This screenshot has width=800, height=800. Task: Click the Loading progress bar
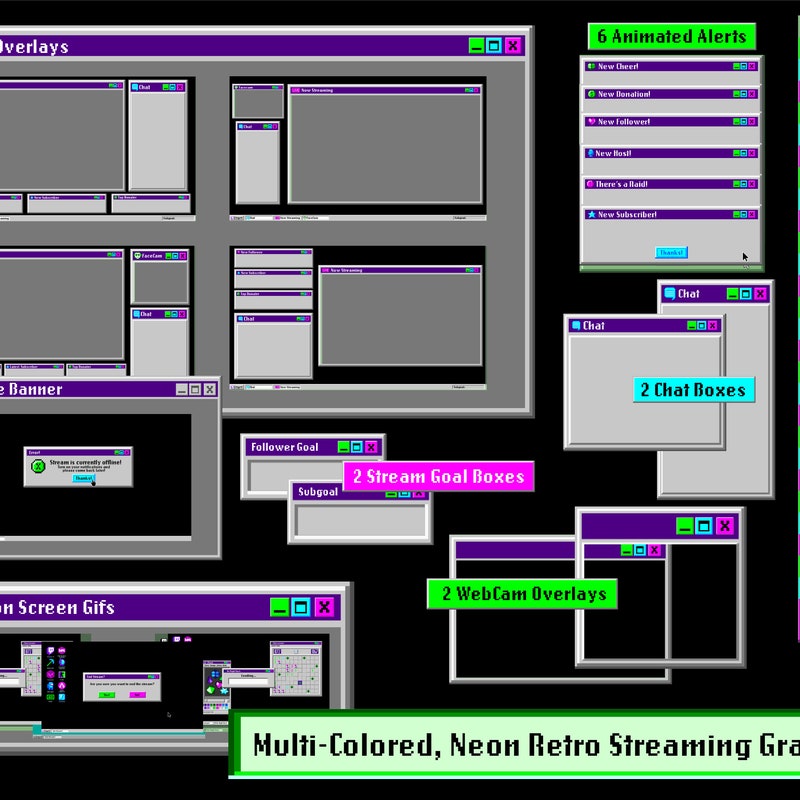(247, 681)
